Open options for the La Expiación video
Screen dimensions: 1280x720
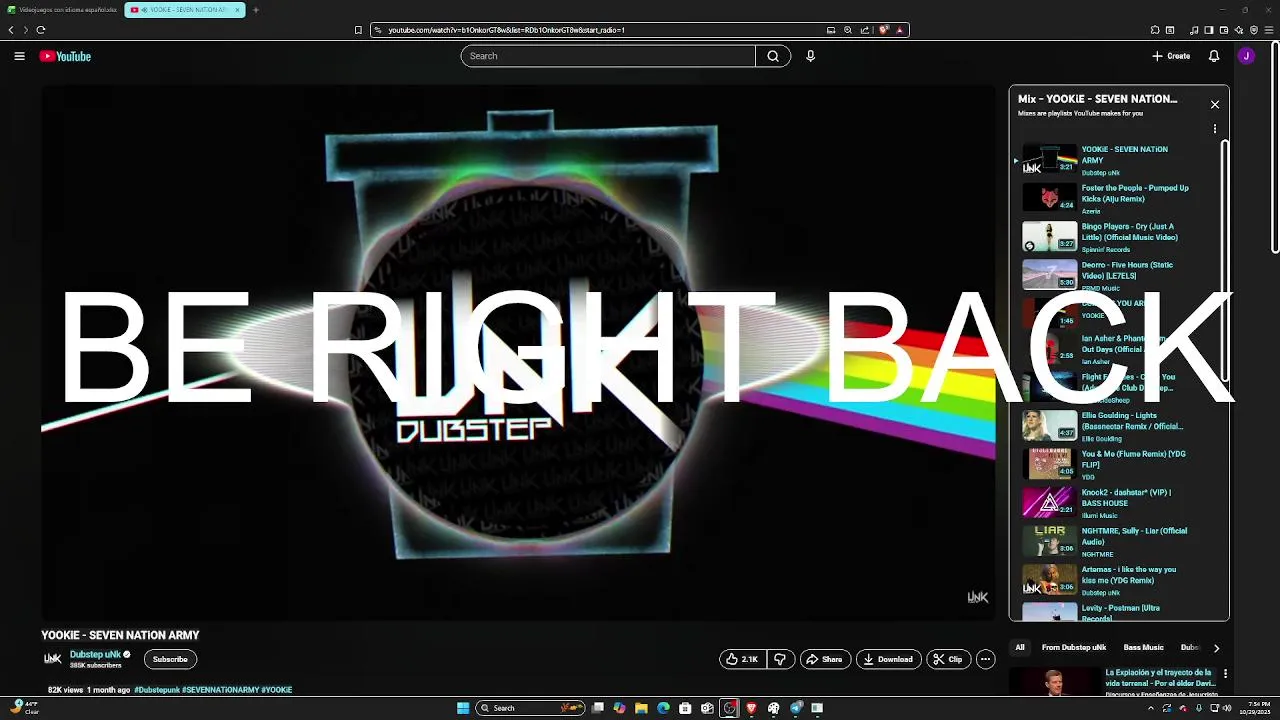[1225, 674]
